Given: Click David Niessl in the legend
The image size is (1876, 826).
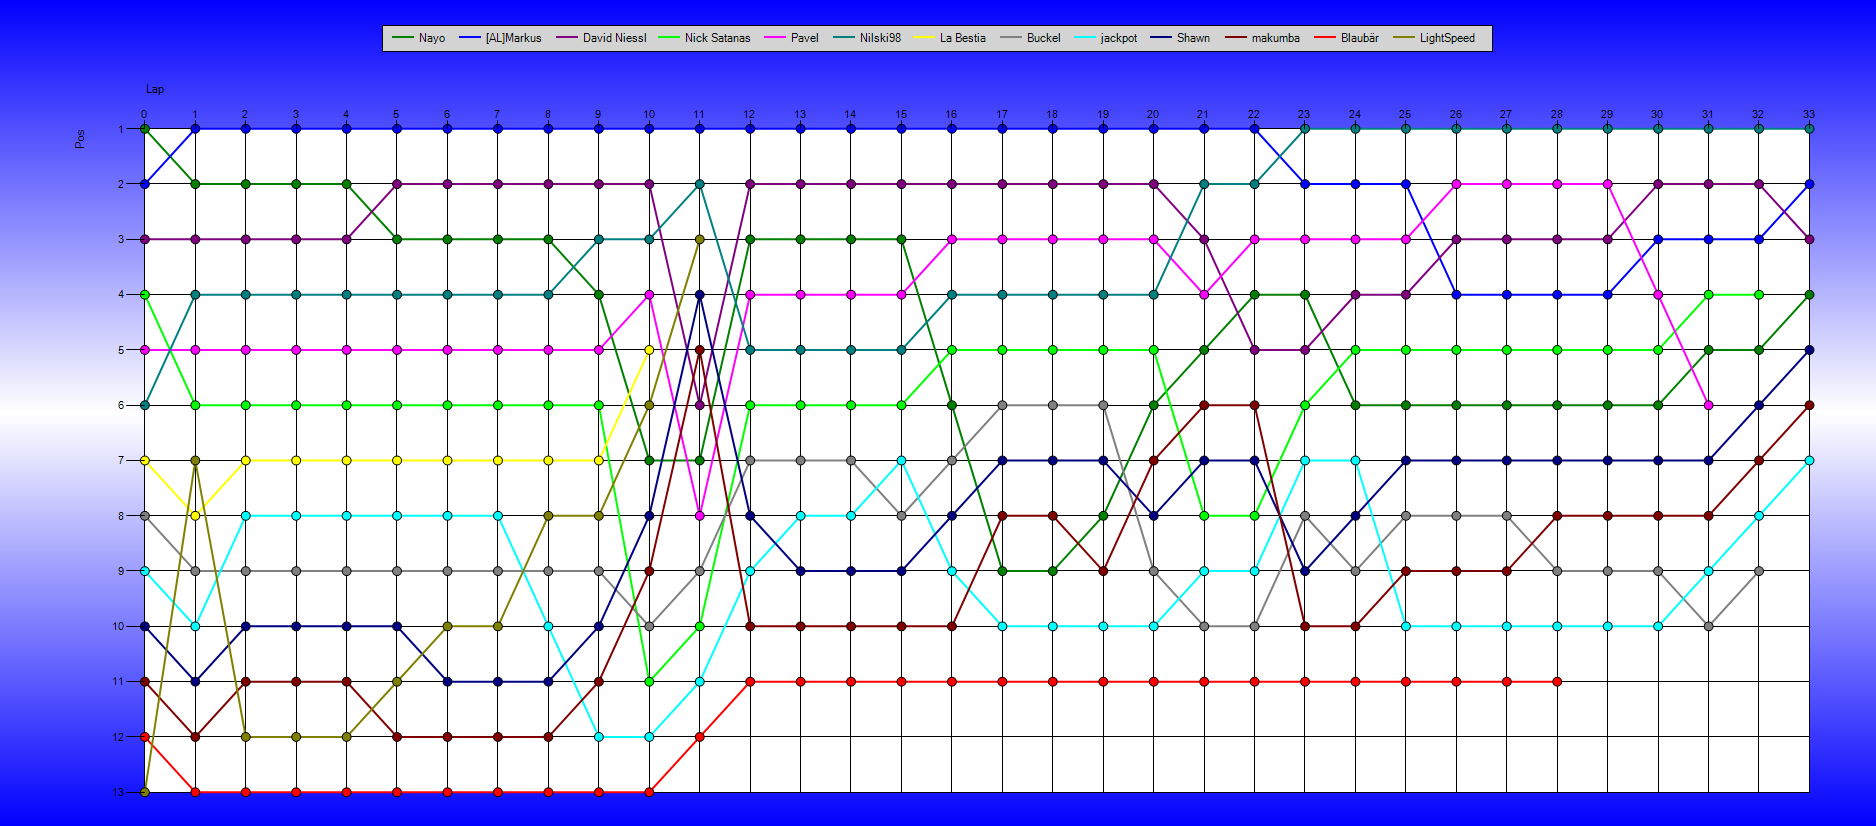Looking at the screenshot, I should (x=601, y=38).
